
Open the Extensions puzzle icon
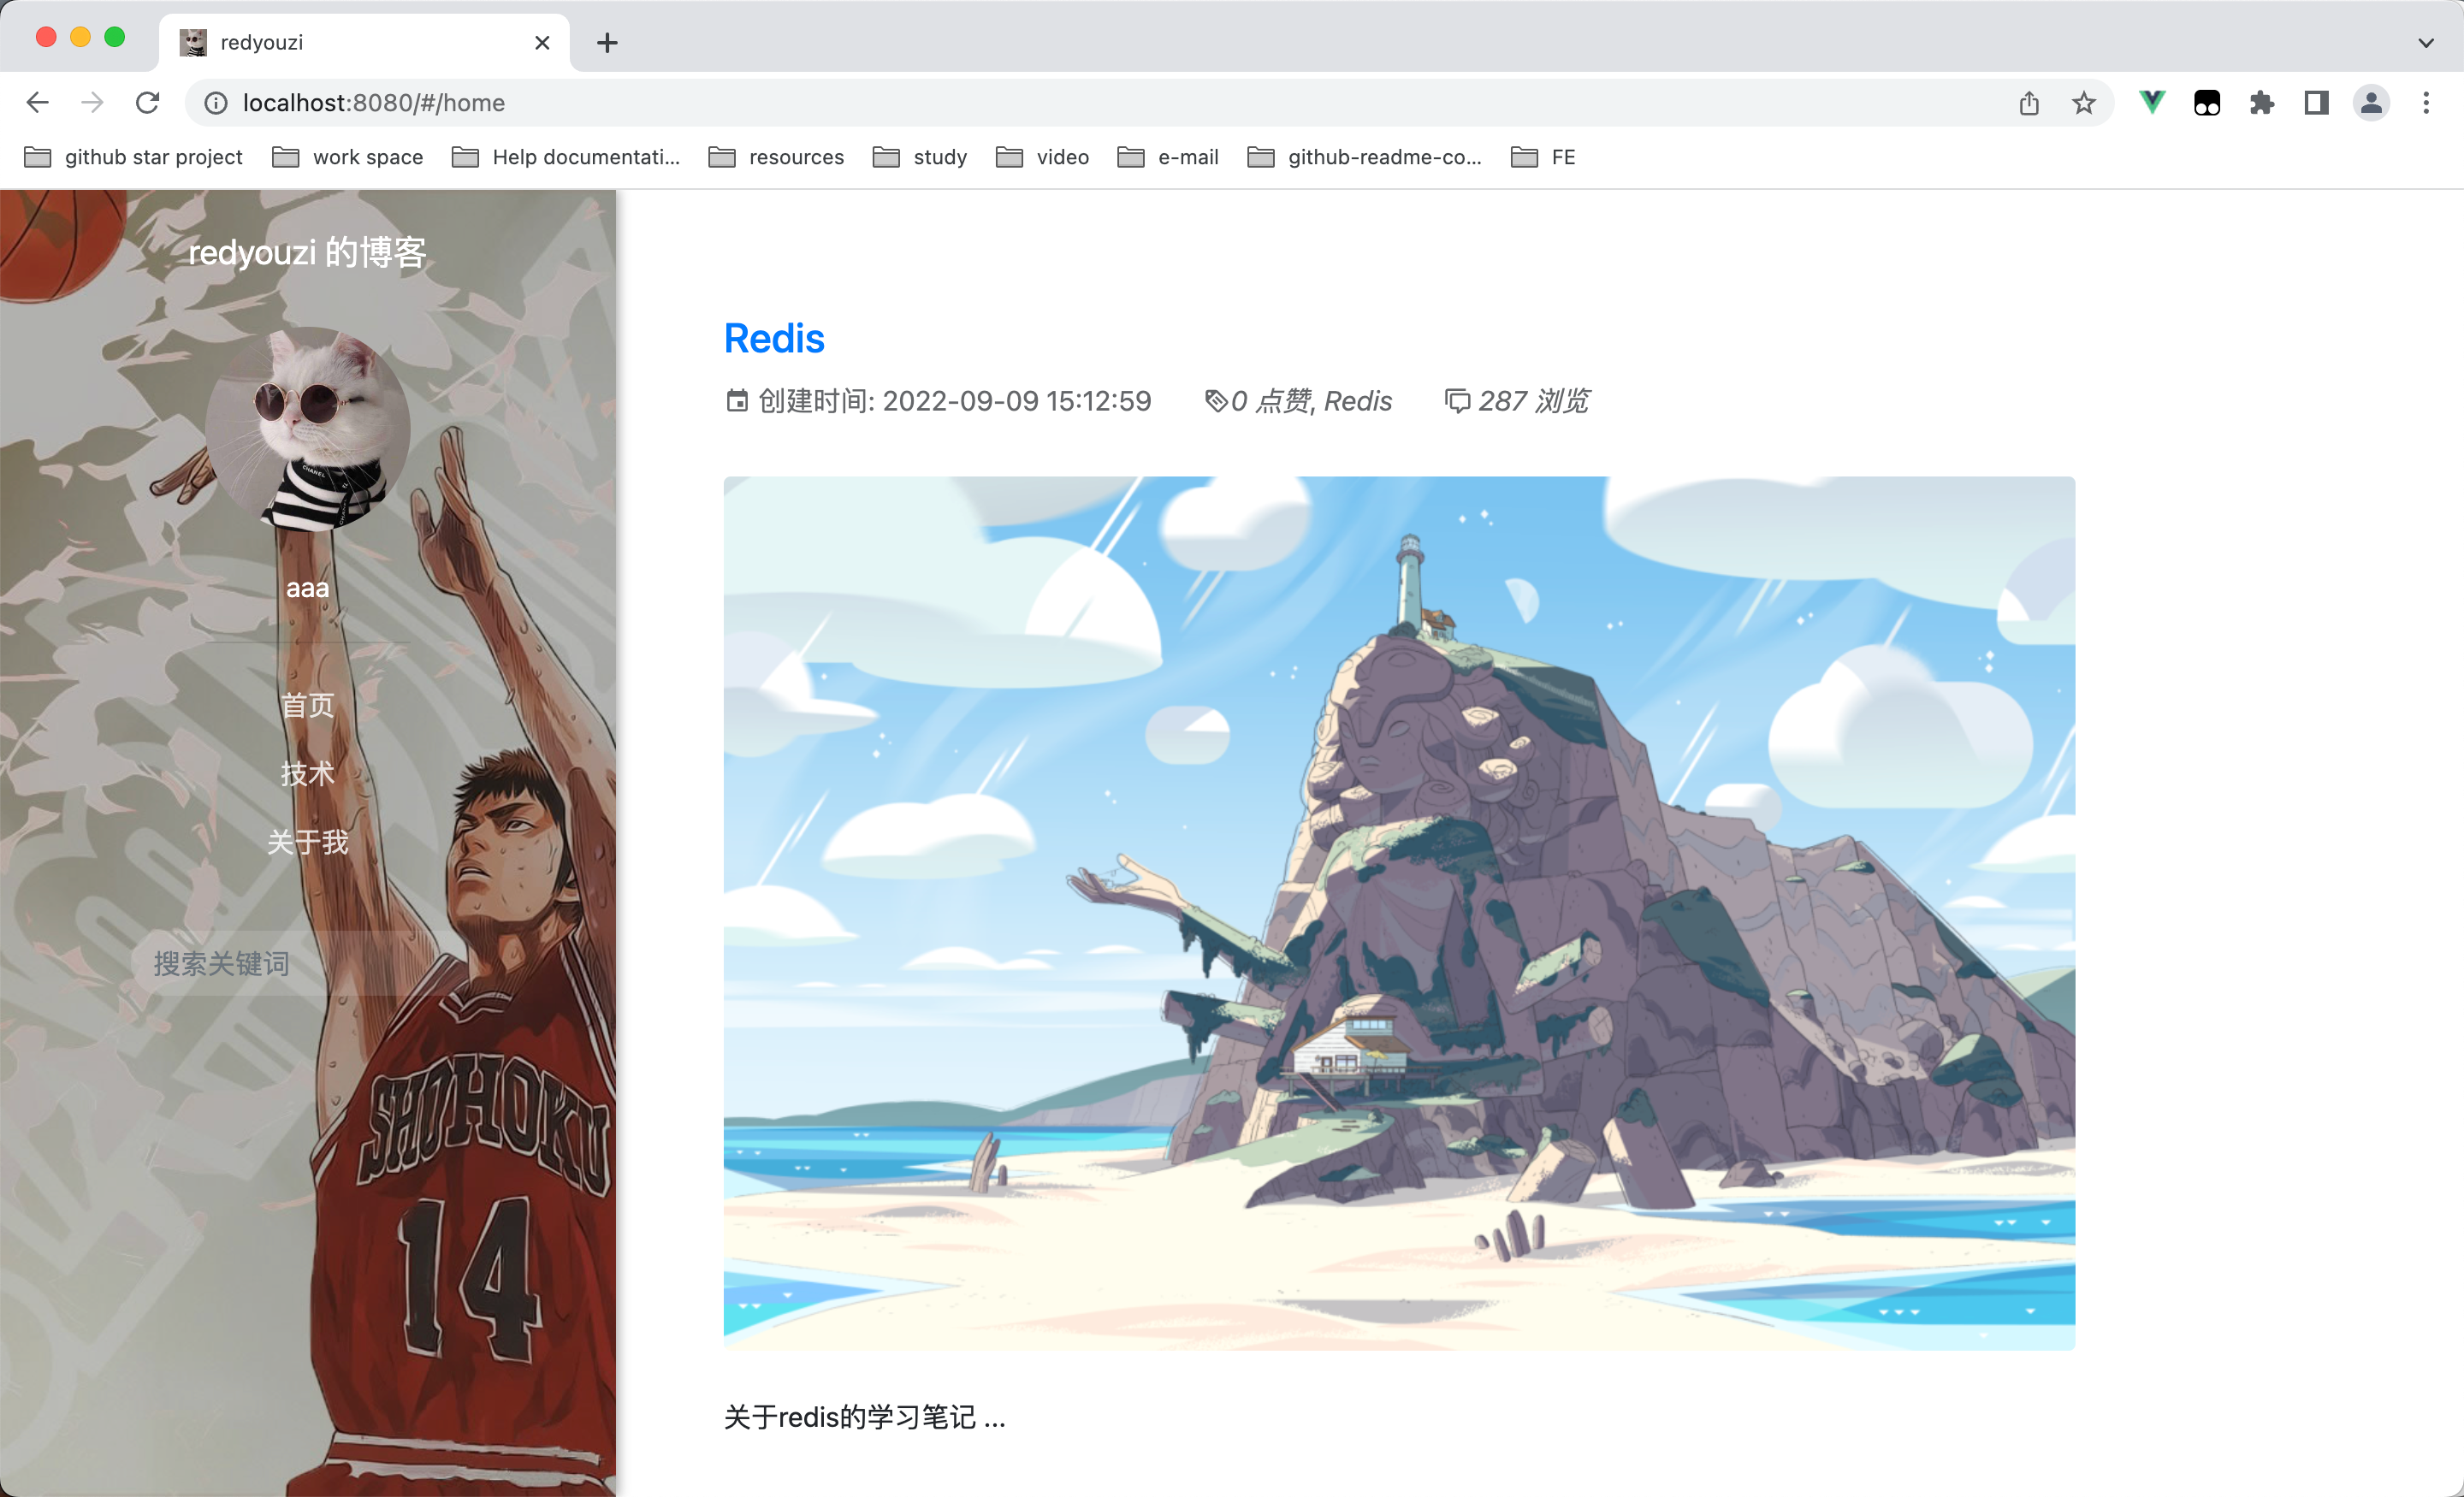point(2261,103)
